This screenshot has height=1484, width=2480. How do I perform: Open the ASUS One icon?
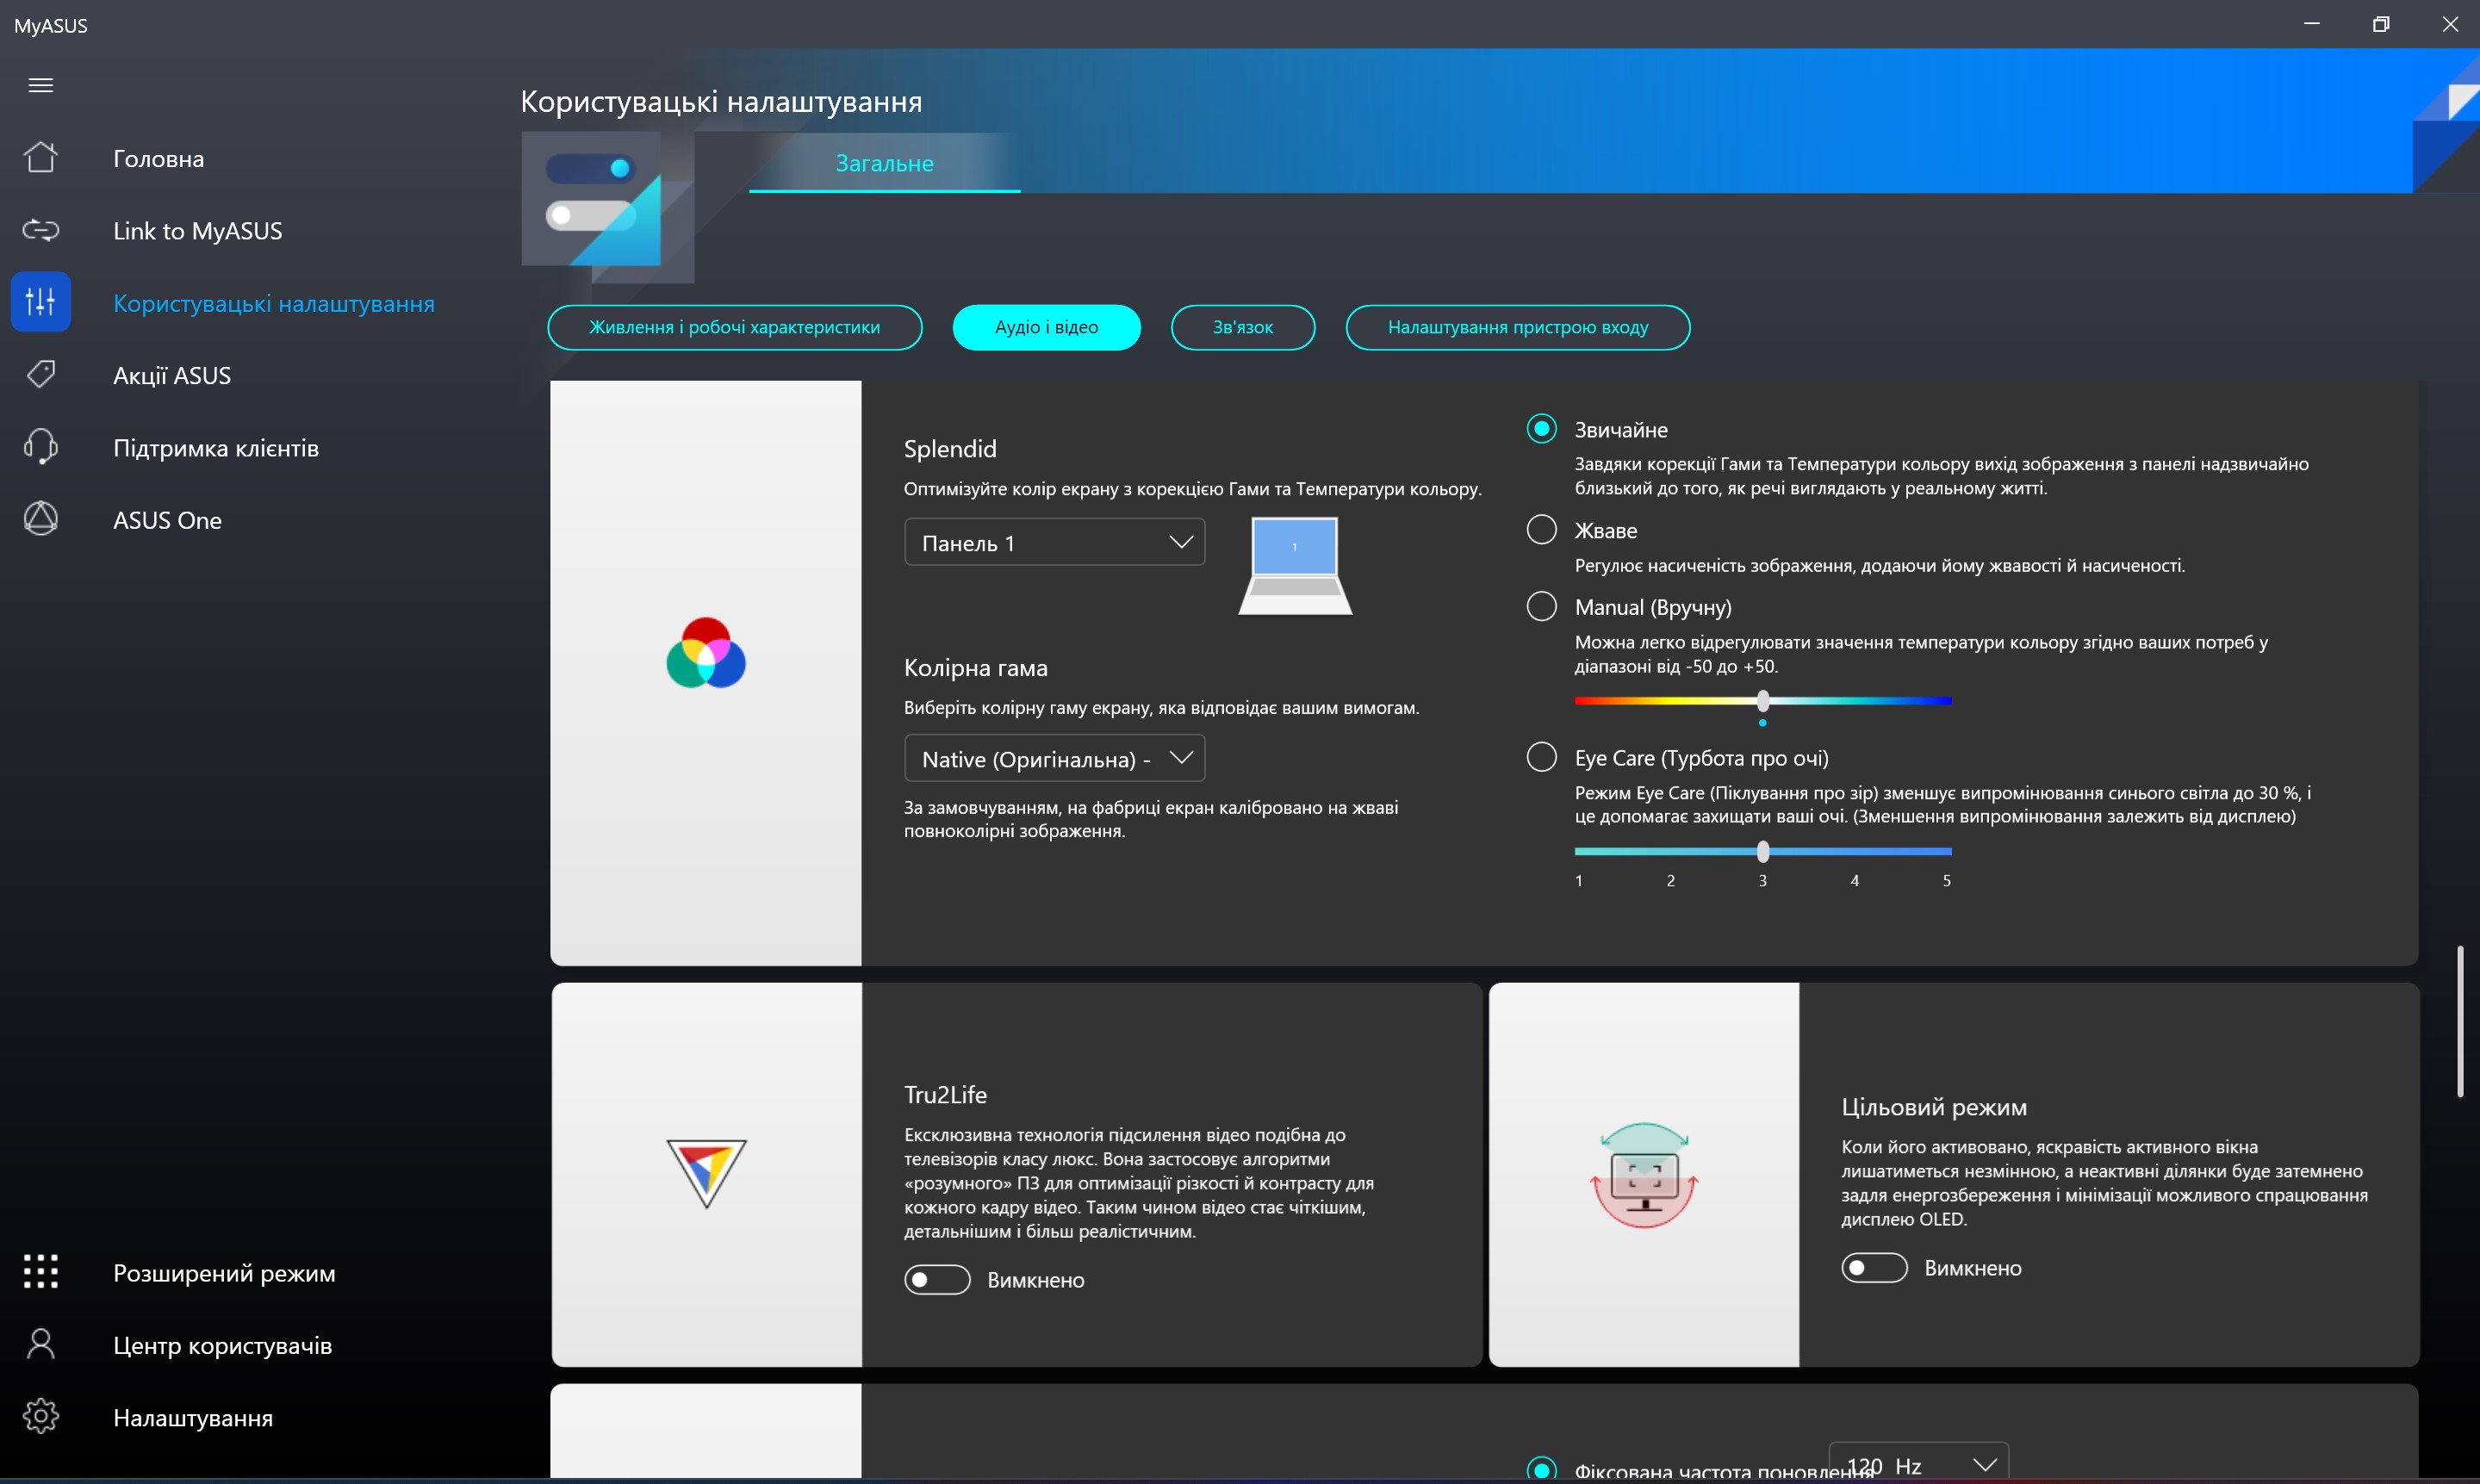point(41,519)
